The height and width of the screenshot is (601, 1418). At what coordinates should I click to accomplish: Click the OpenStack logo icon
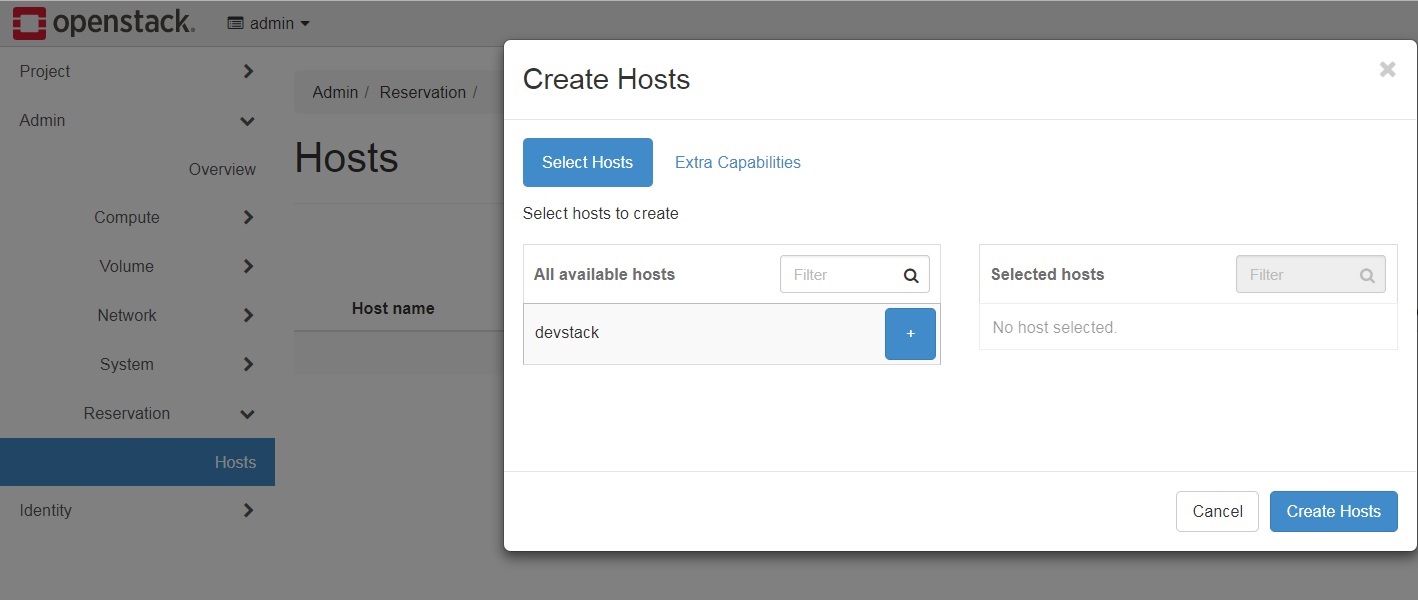click(x=29, y=23)
